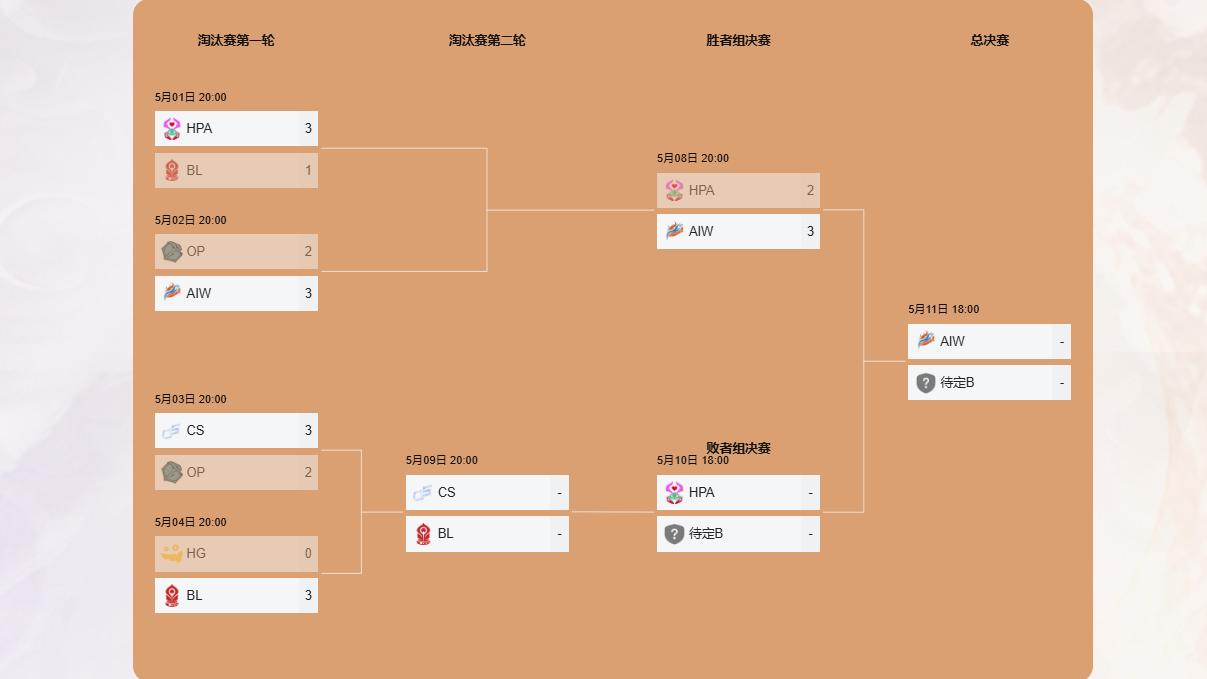1207x679 pixels.
Task: Click CS team logo in May 03 match
Action: tap(172, 430)
